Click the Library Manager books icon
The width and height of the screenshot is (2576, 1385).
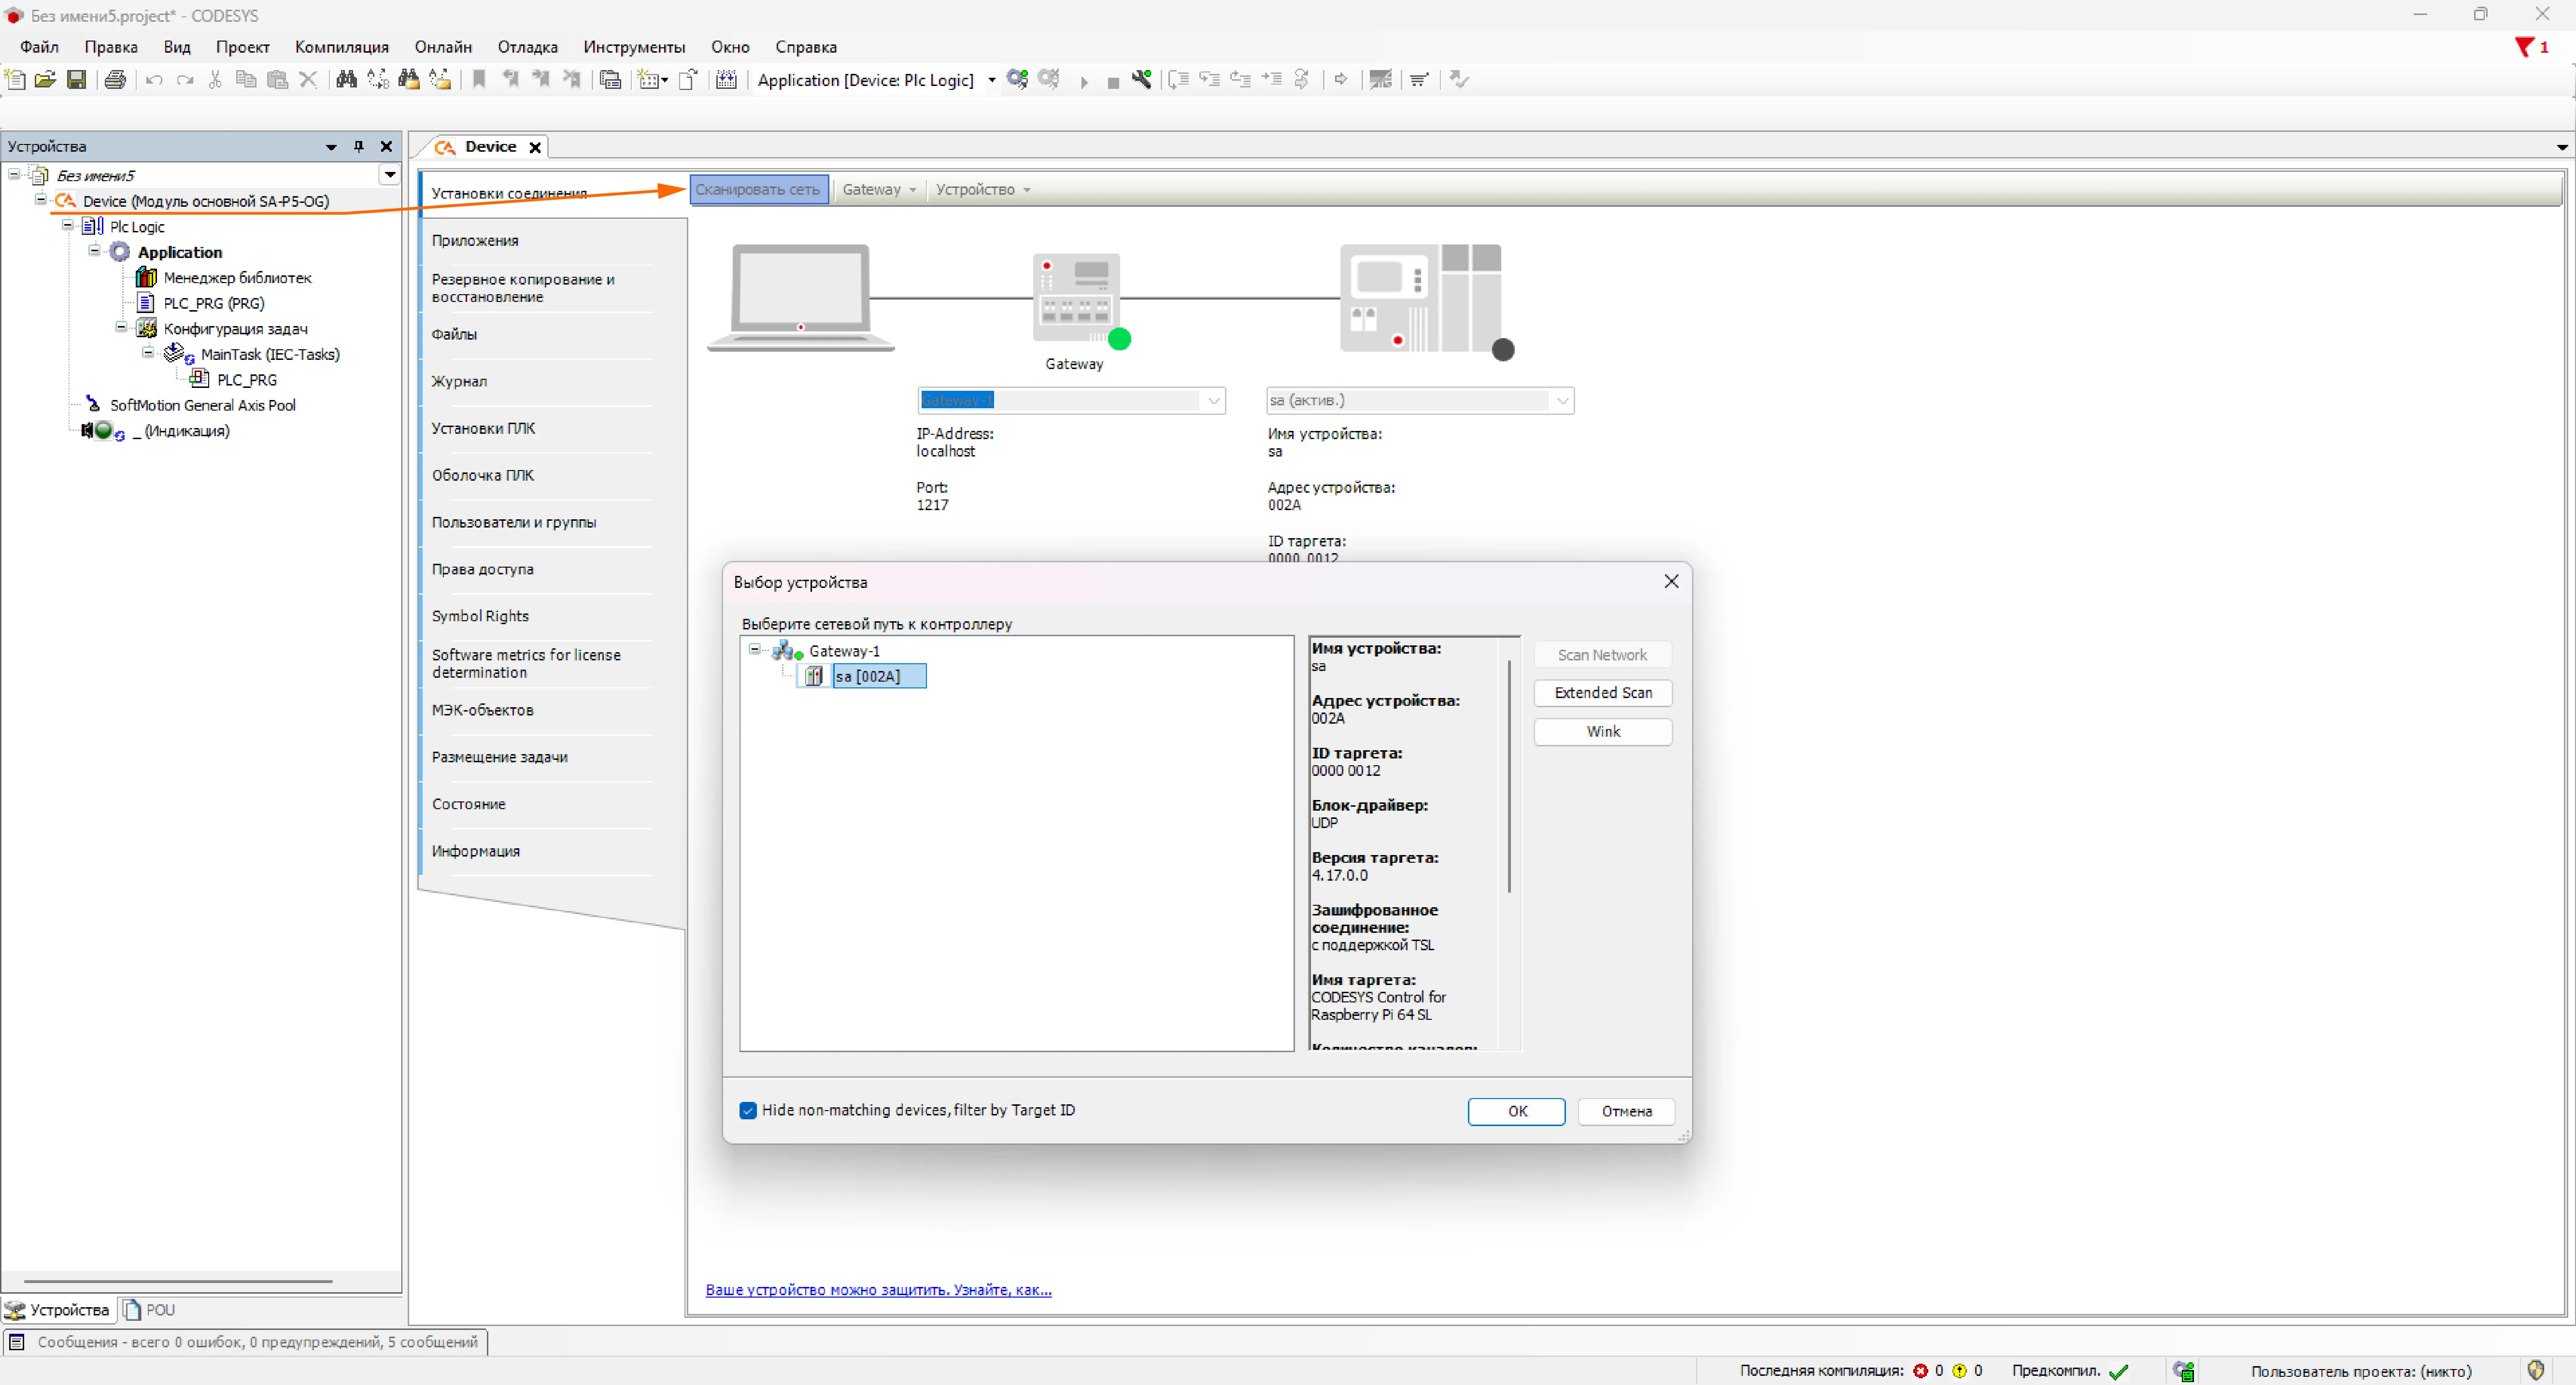[146, 277]
